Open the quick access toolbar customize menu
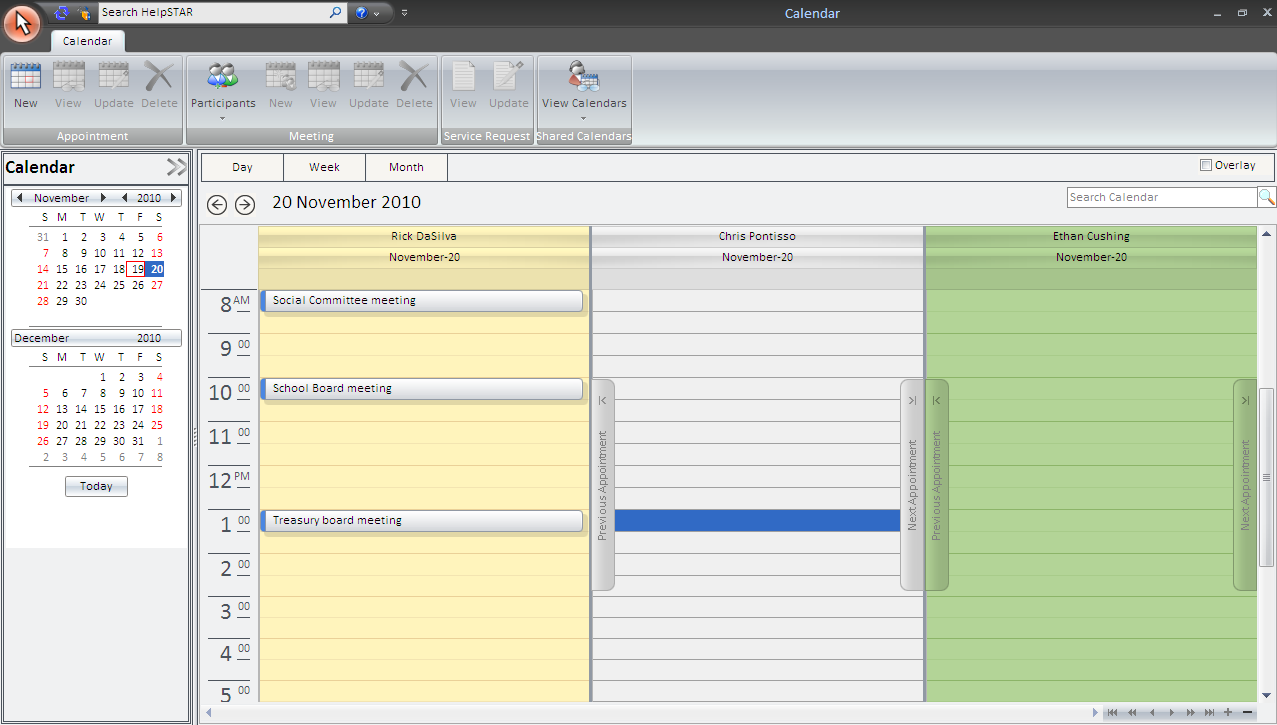 (404, 13)
